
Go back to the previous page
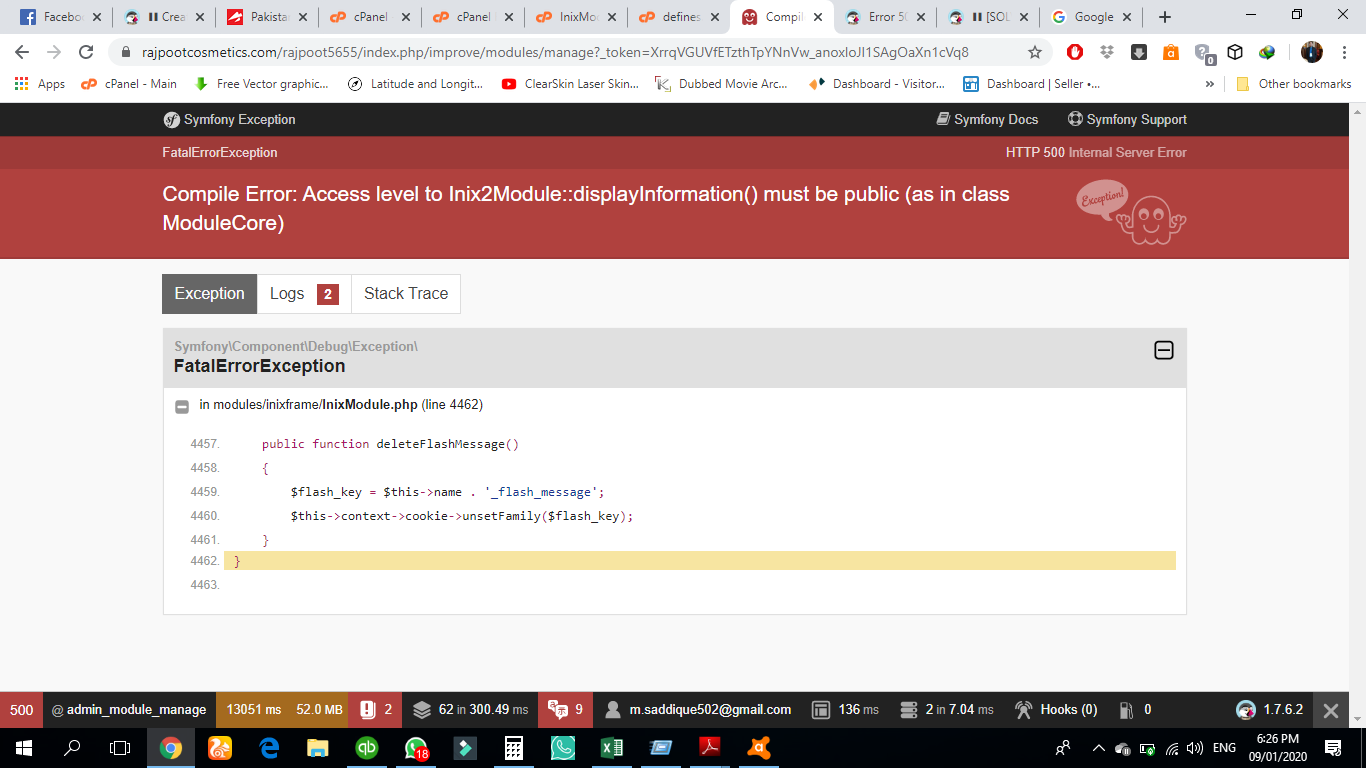pyautogui.click(x=22, y=52)
